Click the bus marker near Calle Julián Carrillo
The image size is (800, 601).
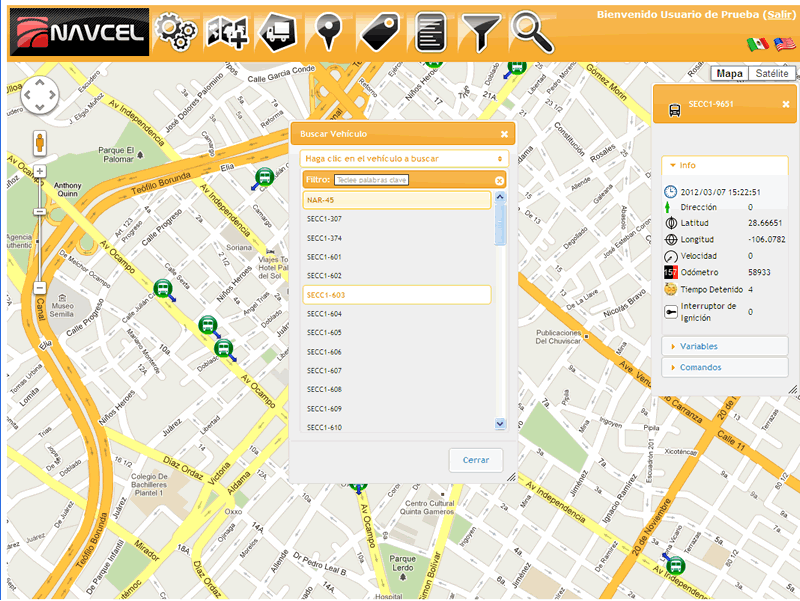tap(163, 289)
